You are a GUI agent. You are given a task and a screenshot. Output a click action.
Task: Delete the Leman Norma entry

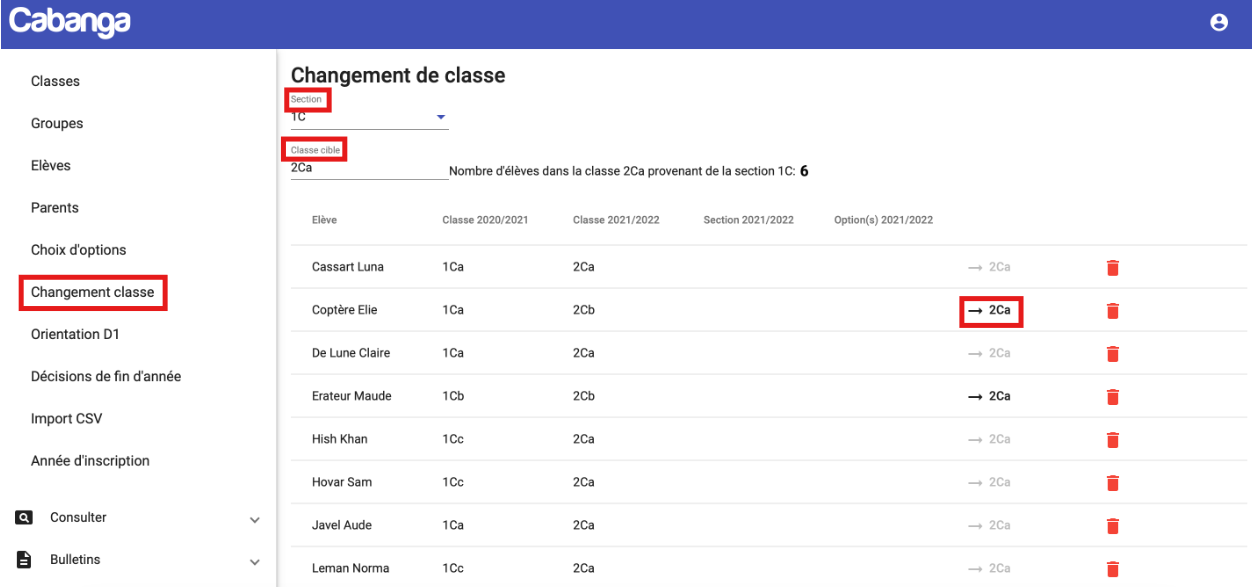pyautogui.click(x=1112, y=569)
